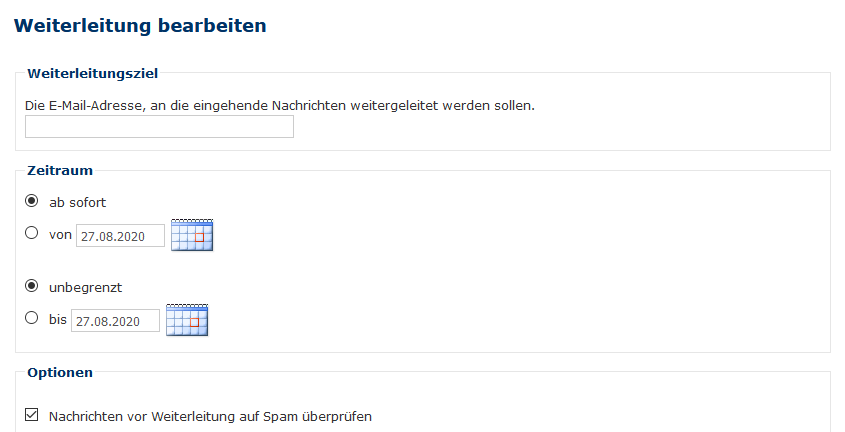
Task: Click the "unbegrenzt" label text
Action: click(x=85, y=287)
